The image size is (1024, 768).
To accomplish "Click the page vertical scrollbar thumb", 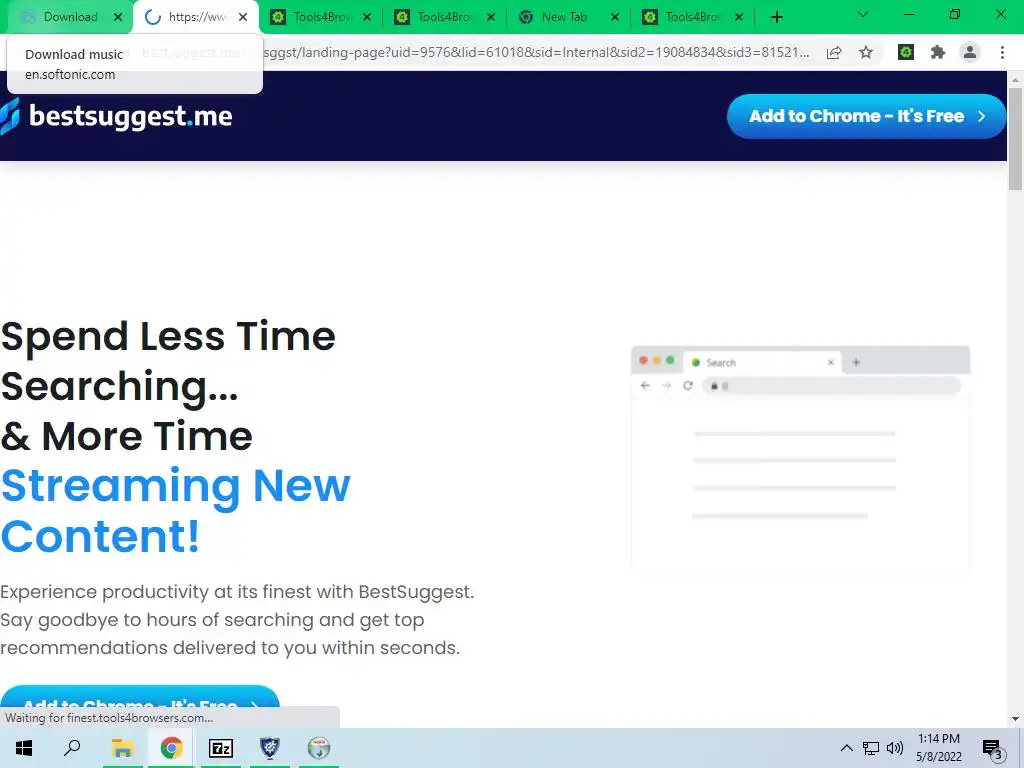I will (1015, 138).
